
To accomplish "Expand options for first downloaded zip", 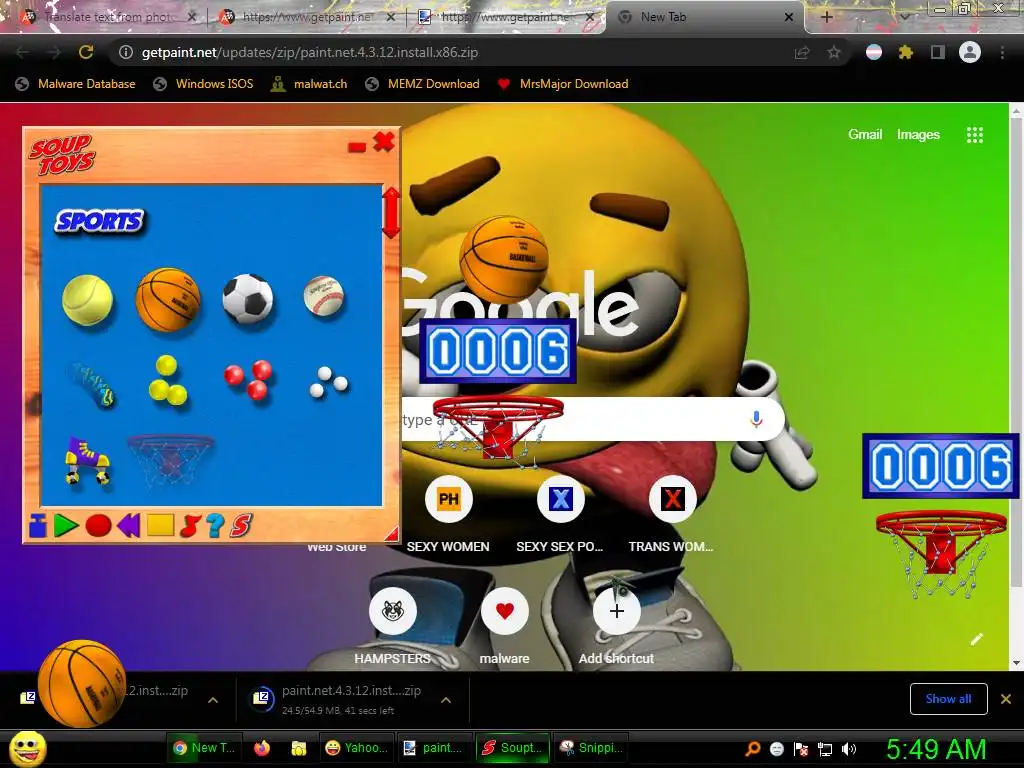I will [x=212, y=700].
